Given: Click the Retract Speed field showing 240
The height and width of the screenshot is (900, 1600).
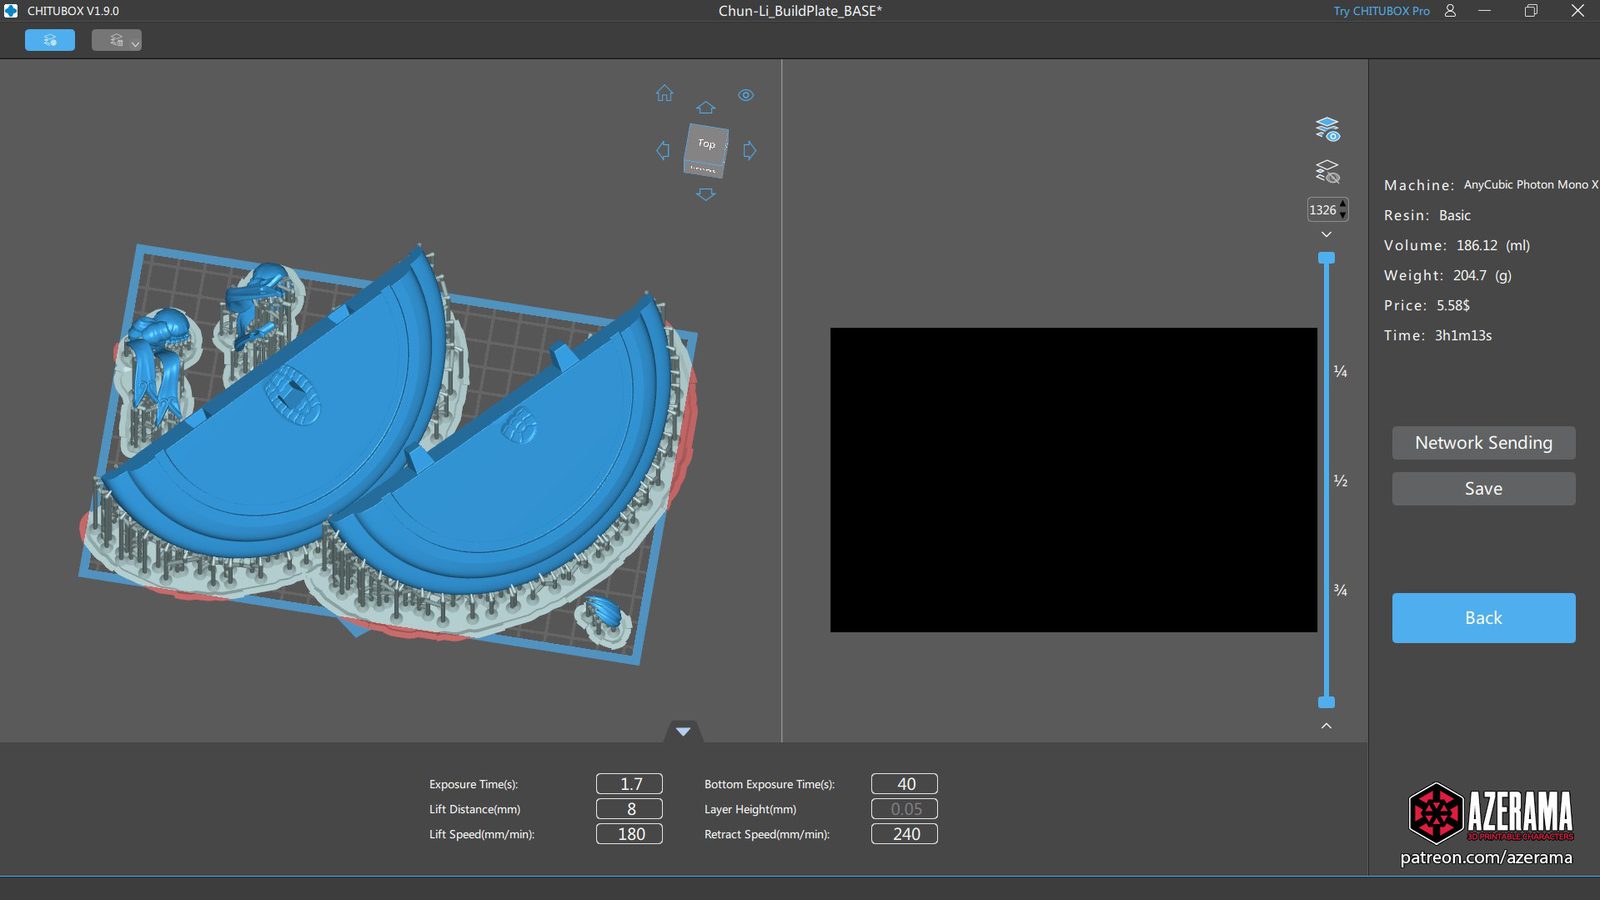Looking at the screenshot, I should (904, 834).
